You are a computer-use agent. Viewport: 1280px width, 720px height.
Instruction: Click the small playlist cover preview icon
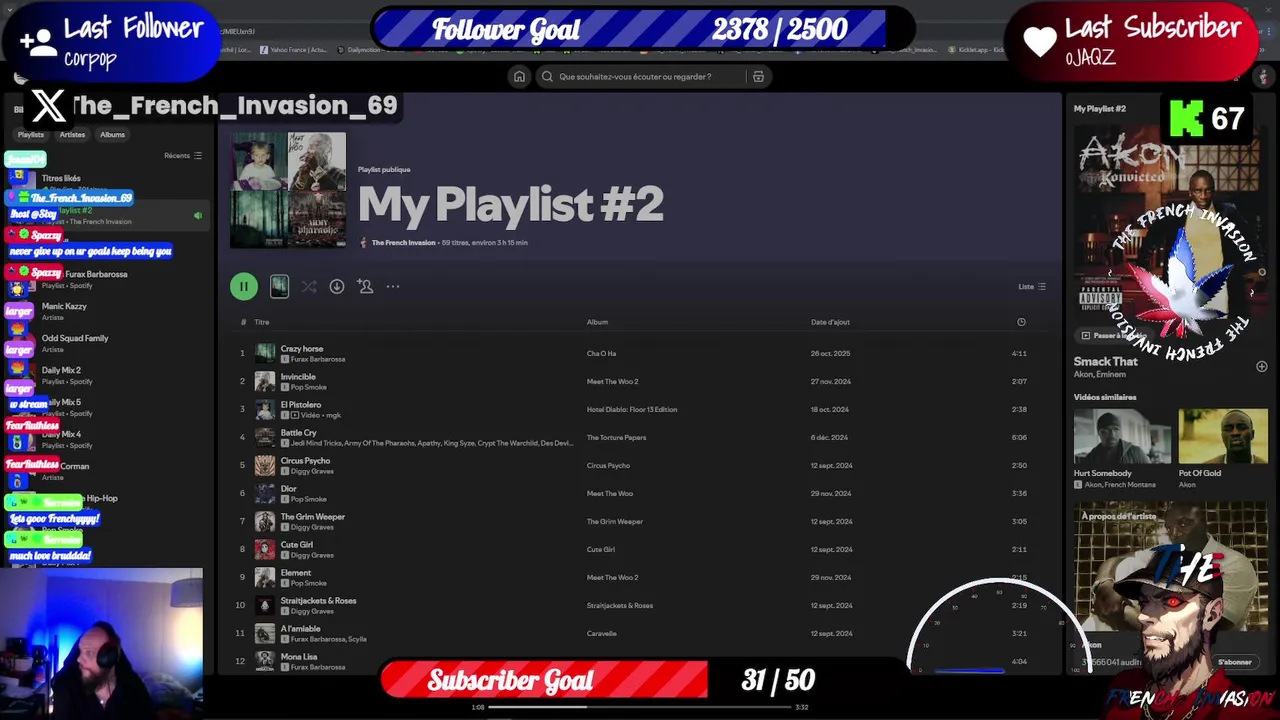279,286
